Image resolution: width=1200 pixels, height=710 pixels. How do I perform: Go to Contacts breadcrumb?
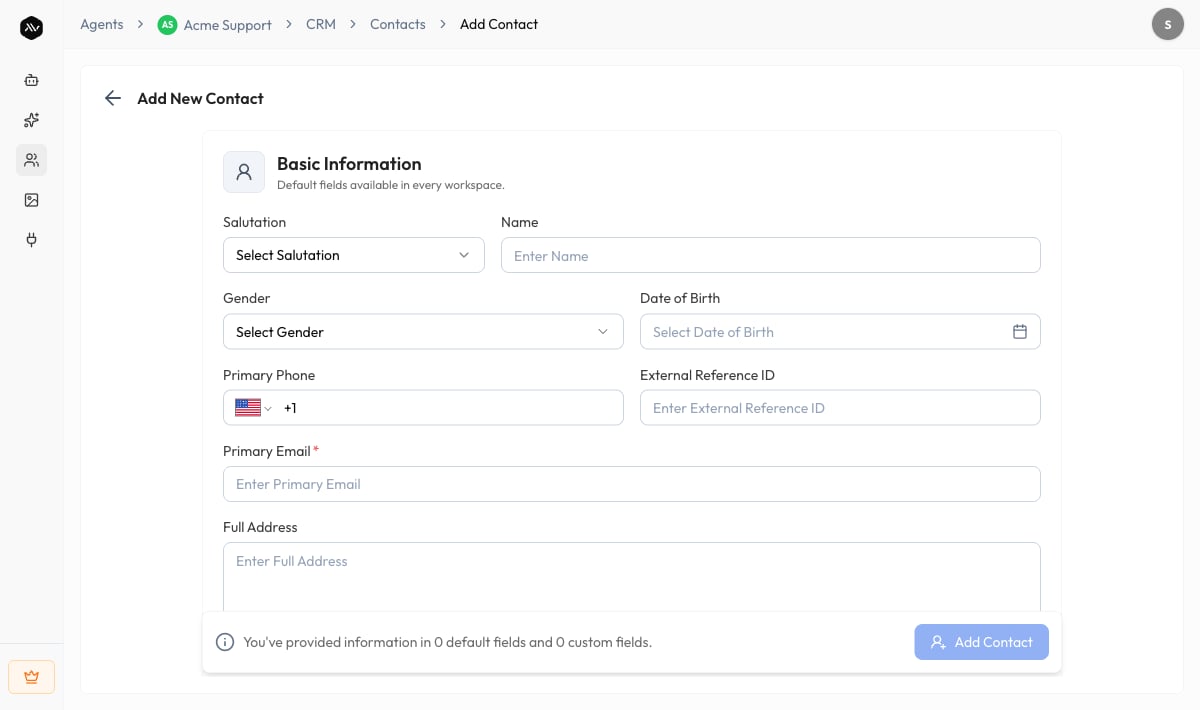coord(398,24)
